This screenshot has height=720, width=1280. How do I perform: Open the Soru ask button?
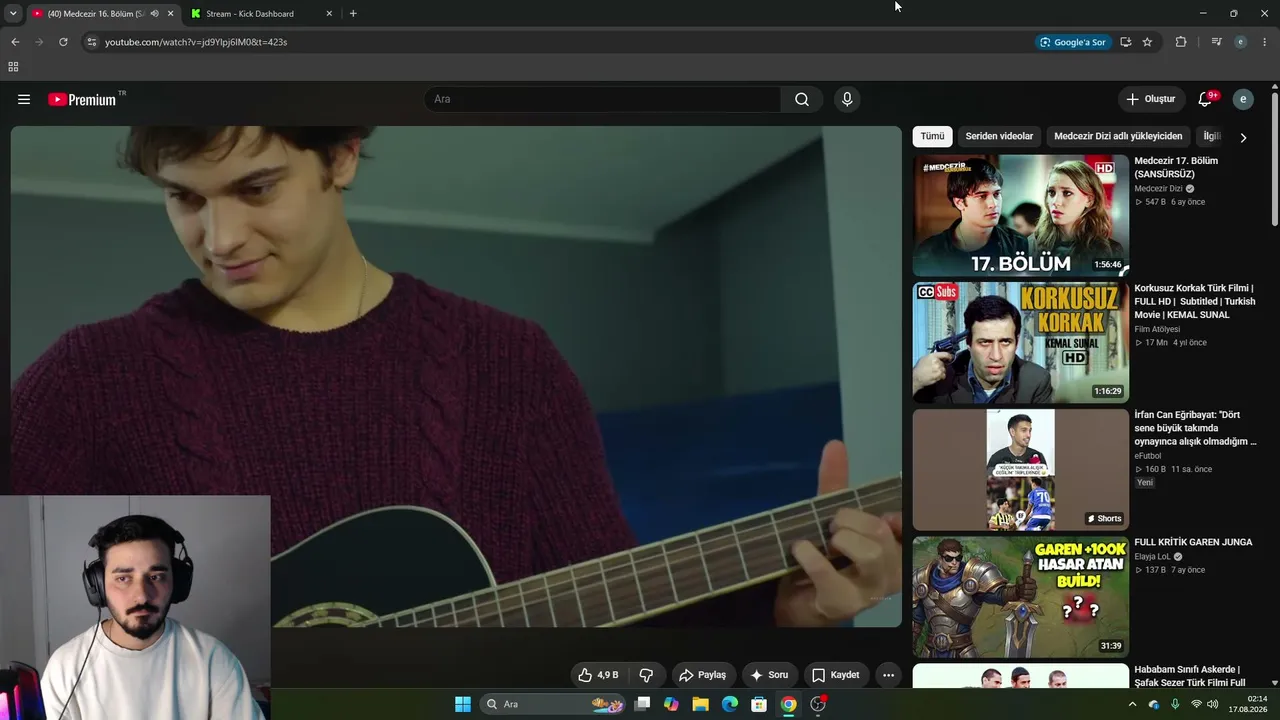(770, 675)
